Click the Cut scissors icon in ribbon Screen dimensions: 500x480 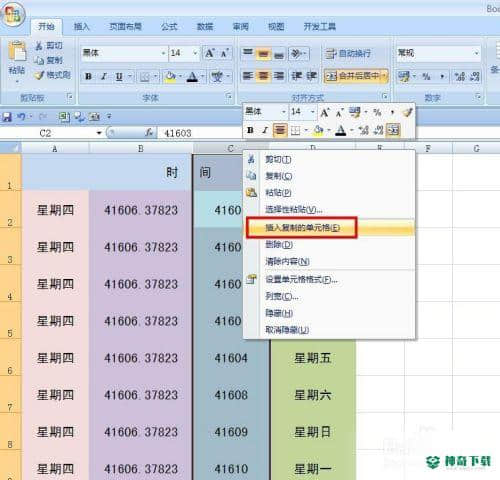pyautogui.click(x=39, y=46)
